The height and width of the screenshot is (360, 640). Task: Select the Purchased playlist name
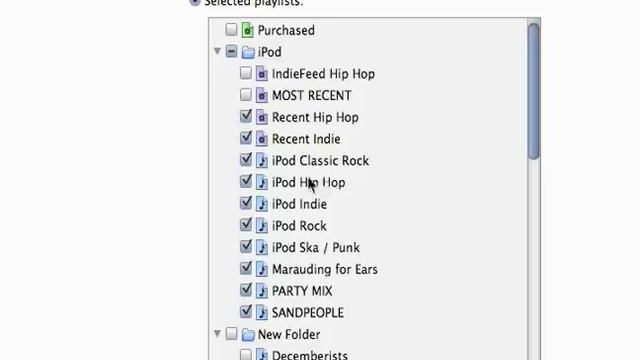click(x=286, y=31)
